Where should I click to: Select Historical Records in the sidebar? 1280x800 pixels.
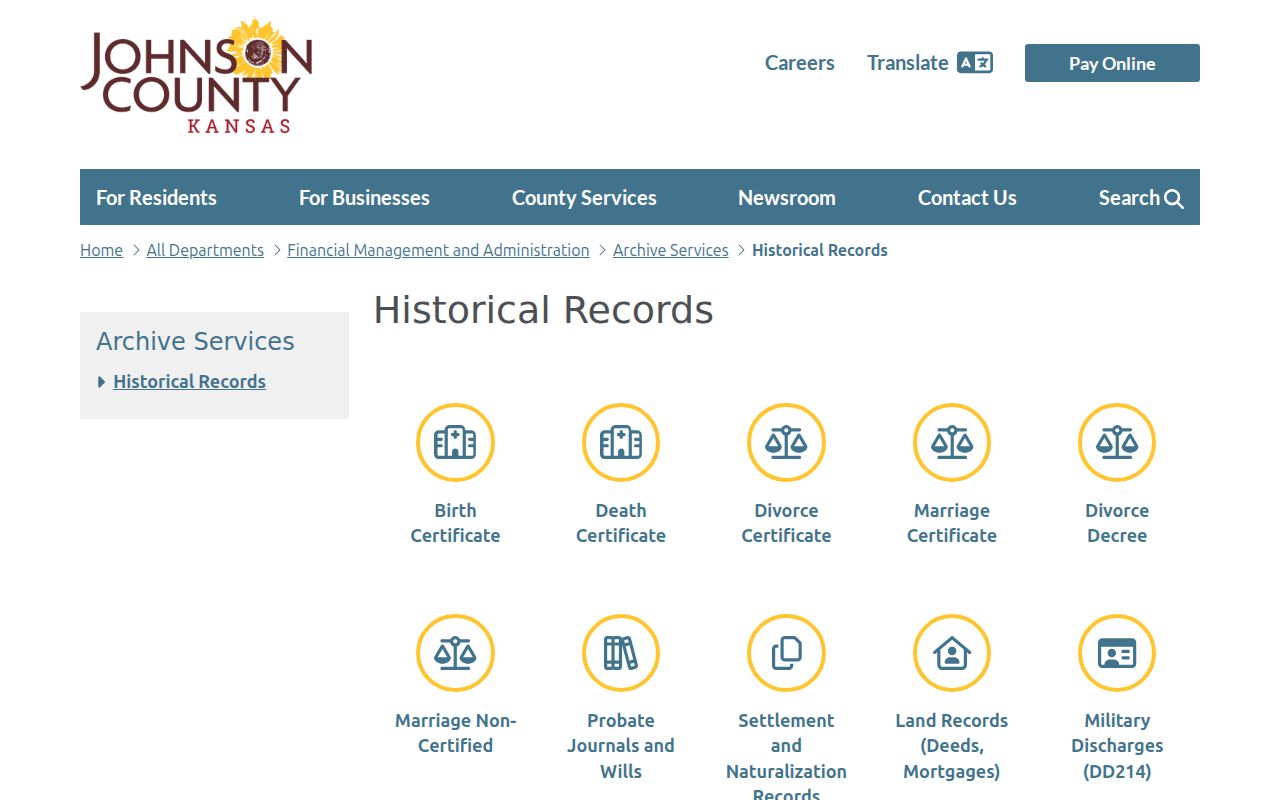click(190, 381)
